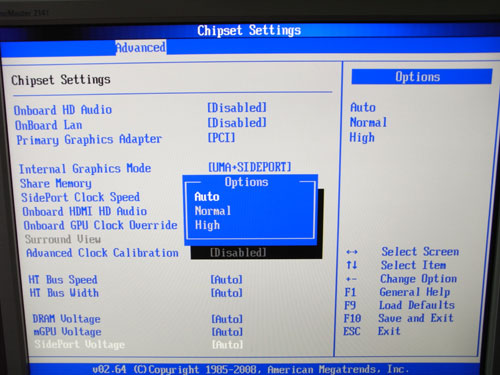This screenshot has width=500, height=375.
Task: Change HT Bus Width [Auto] value
Action: point(227,293)
